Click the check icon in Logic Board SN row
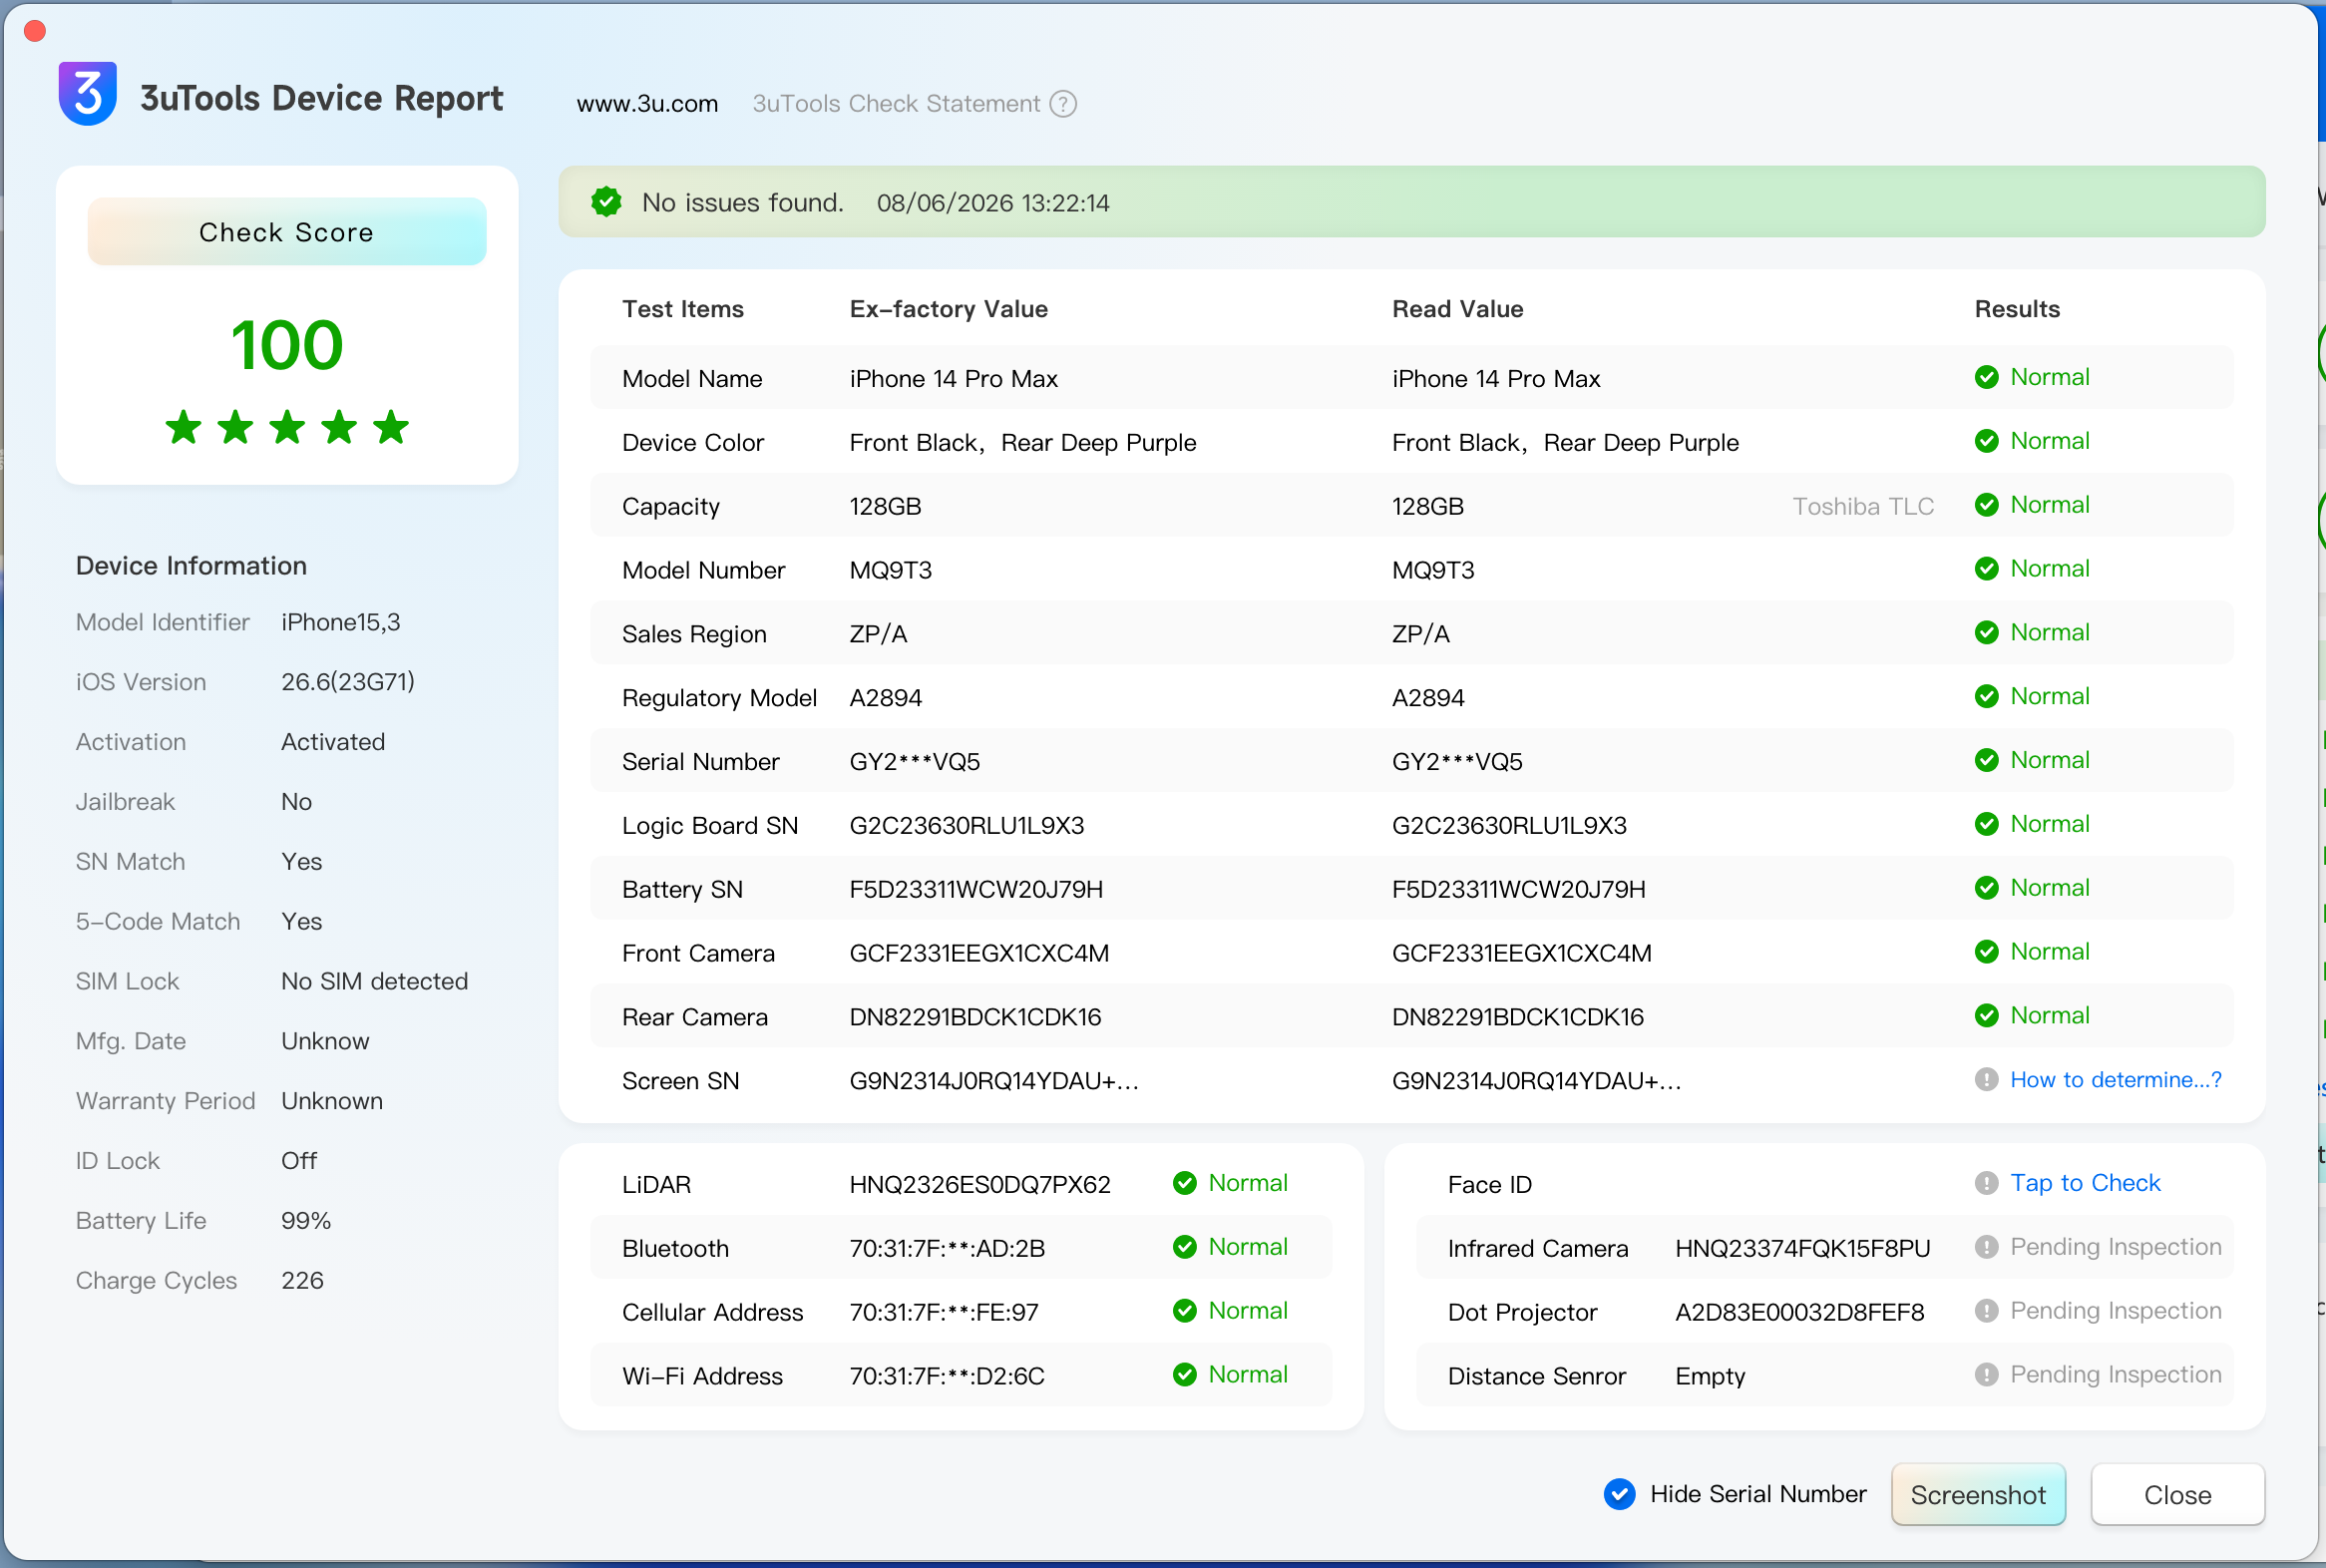The image size is (2326, 1568). [x=1986, y=824]
